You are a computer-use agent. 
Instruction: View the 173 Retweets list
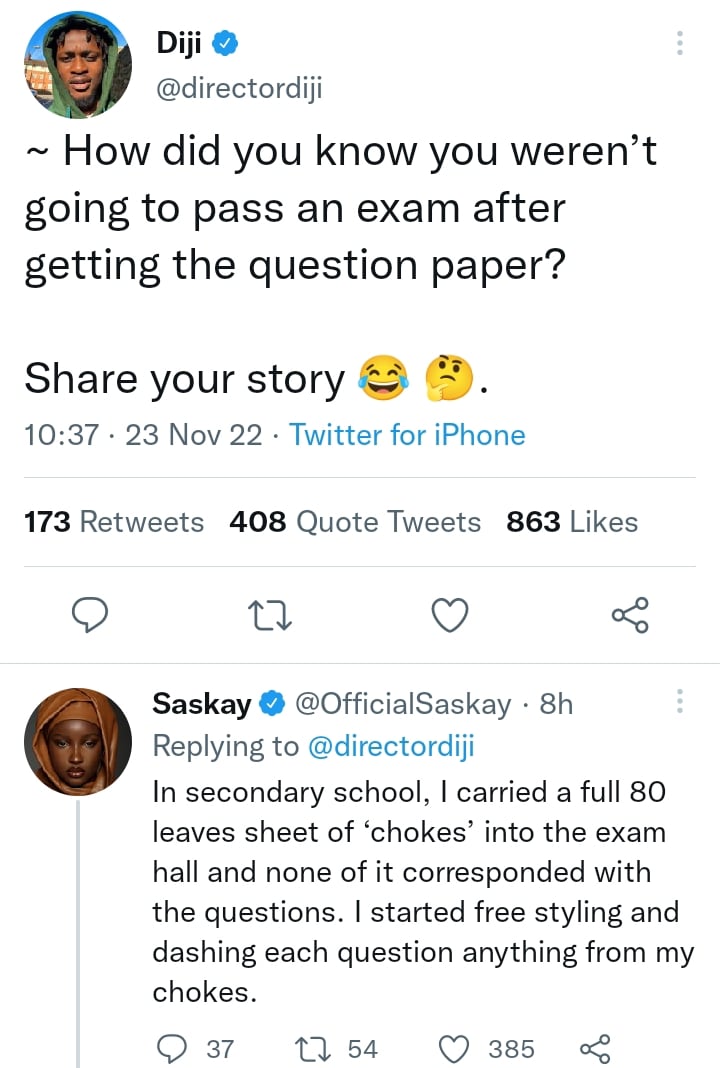click(114, 522)
